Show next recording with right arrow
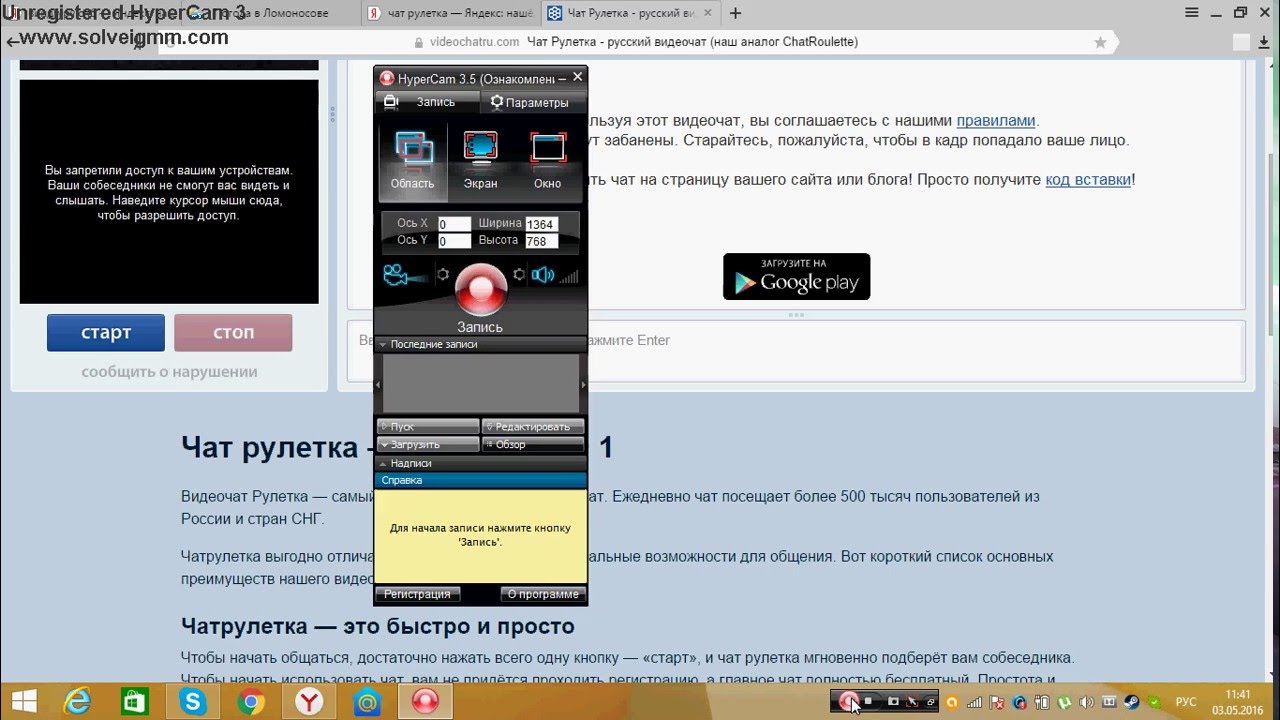 point(583,384)
